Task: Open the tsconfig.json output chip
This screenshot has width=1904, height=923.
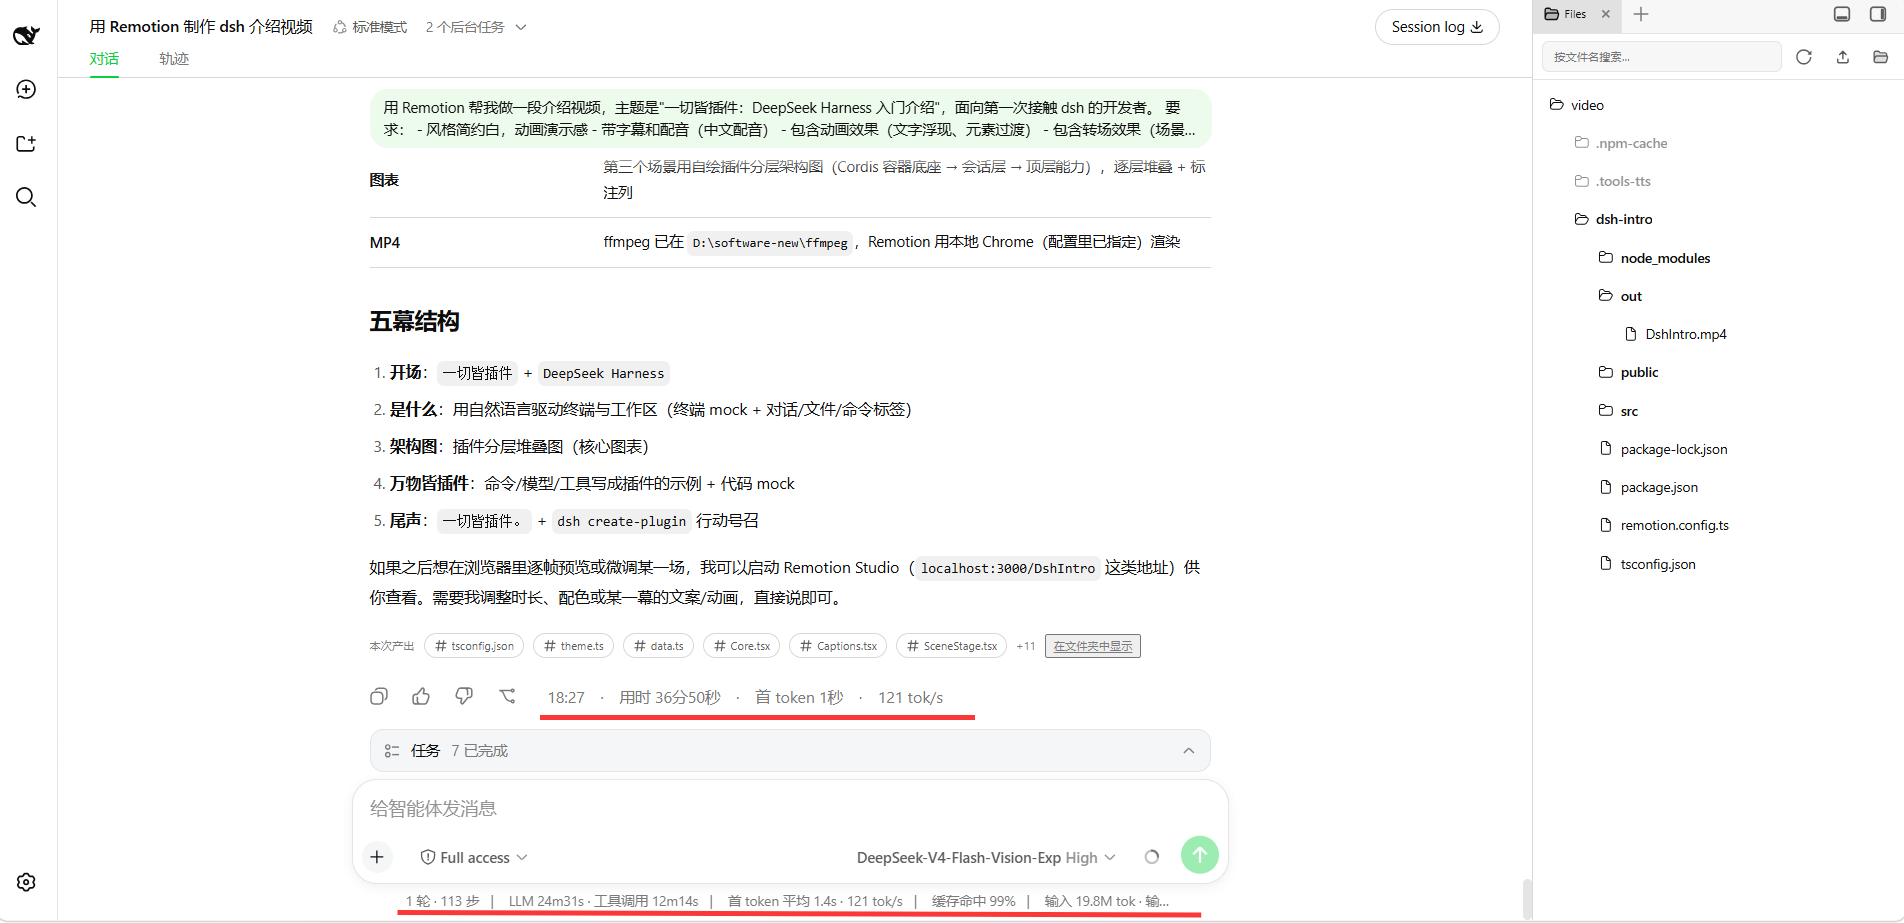Action: pyautogui.click(x=474, y=646)
